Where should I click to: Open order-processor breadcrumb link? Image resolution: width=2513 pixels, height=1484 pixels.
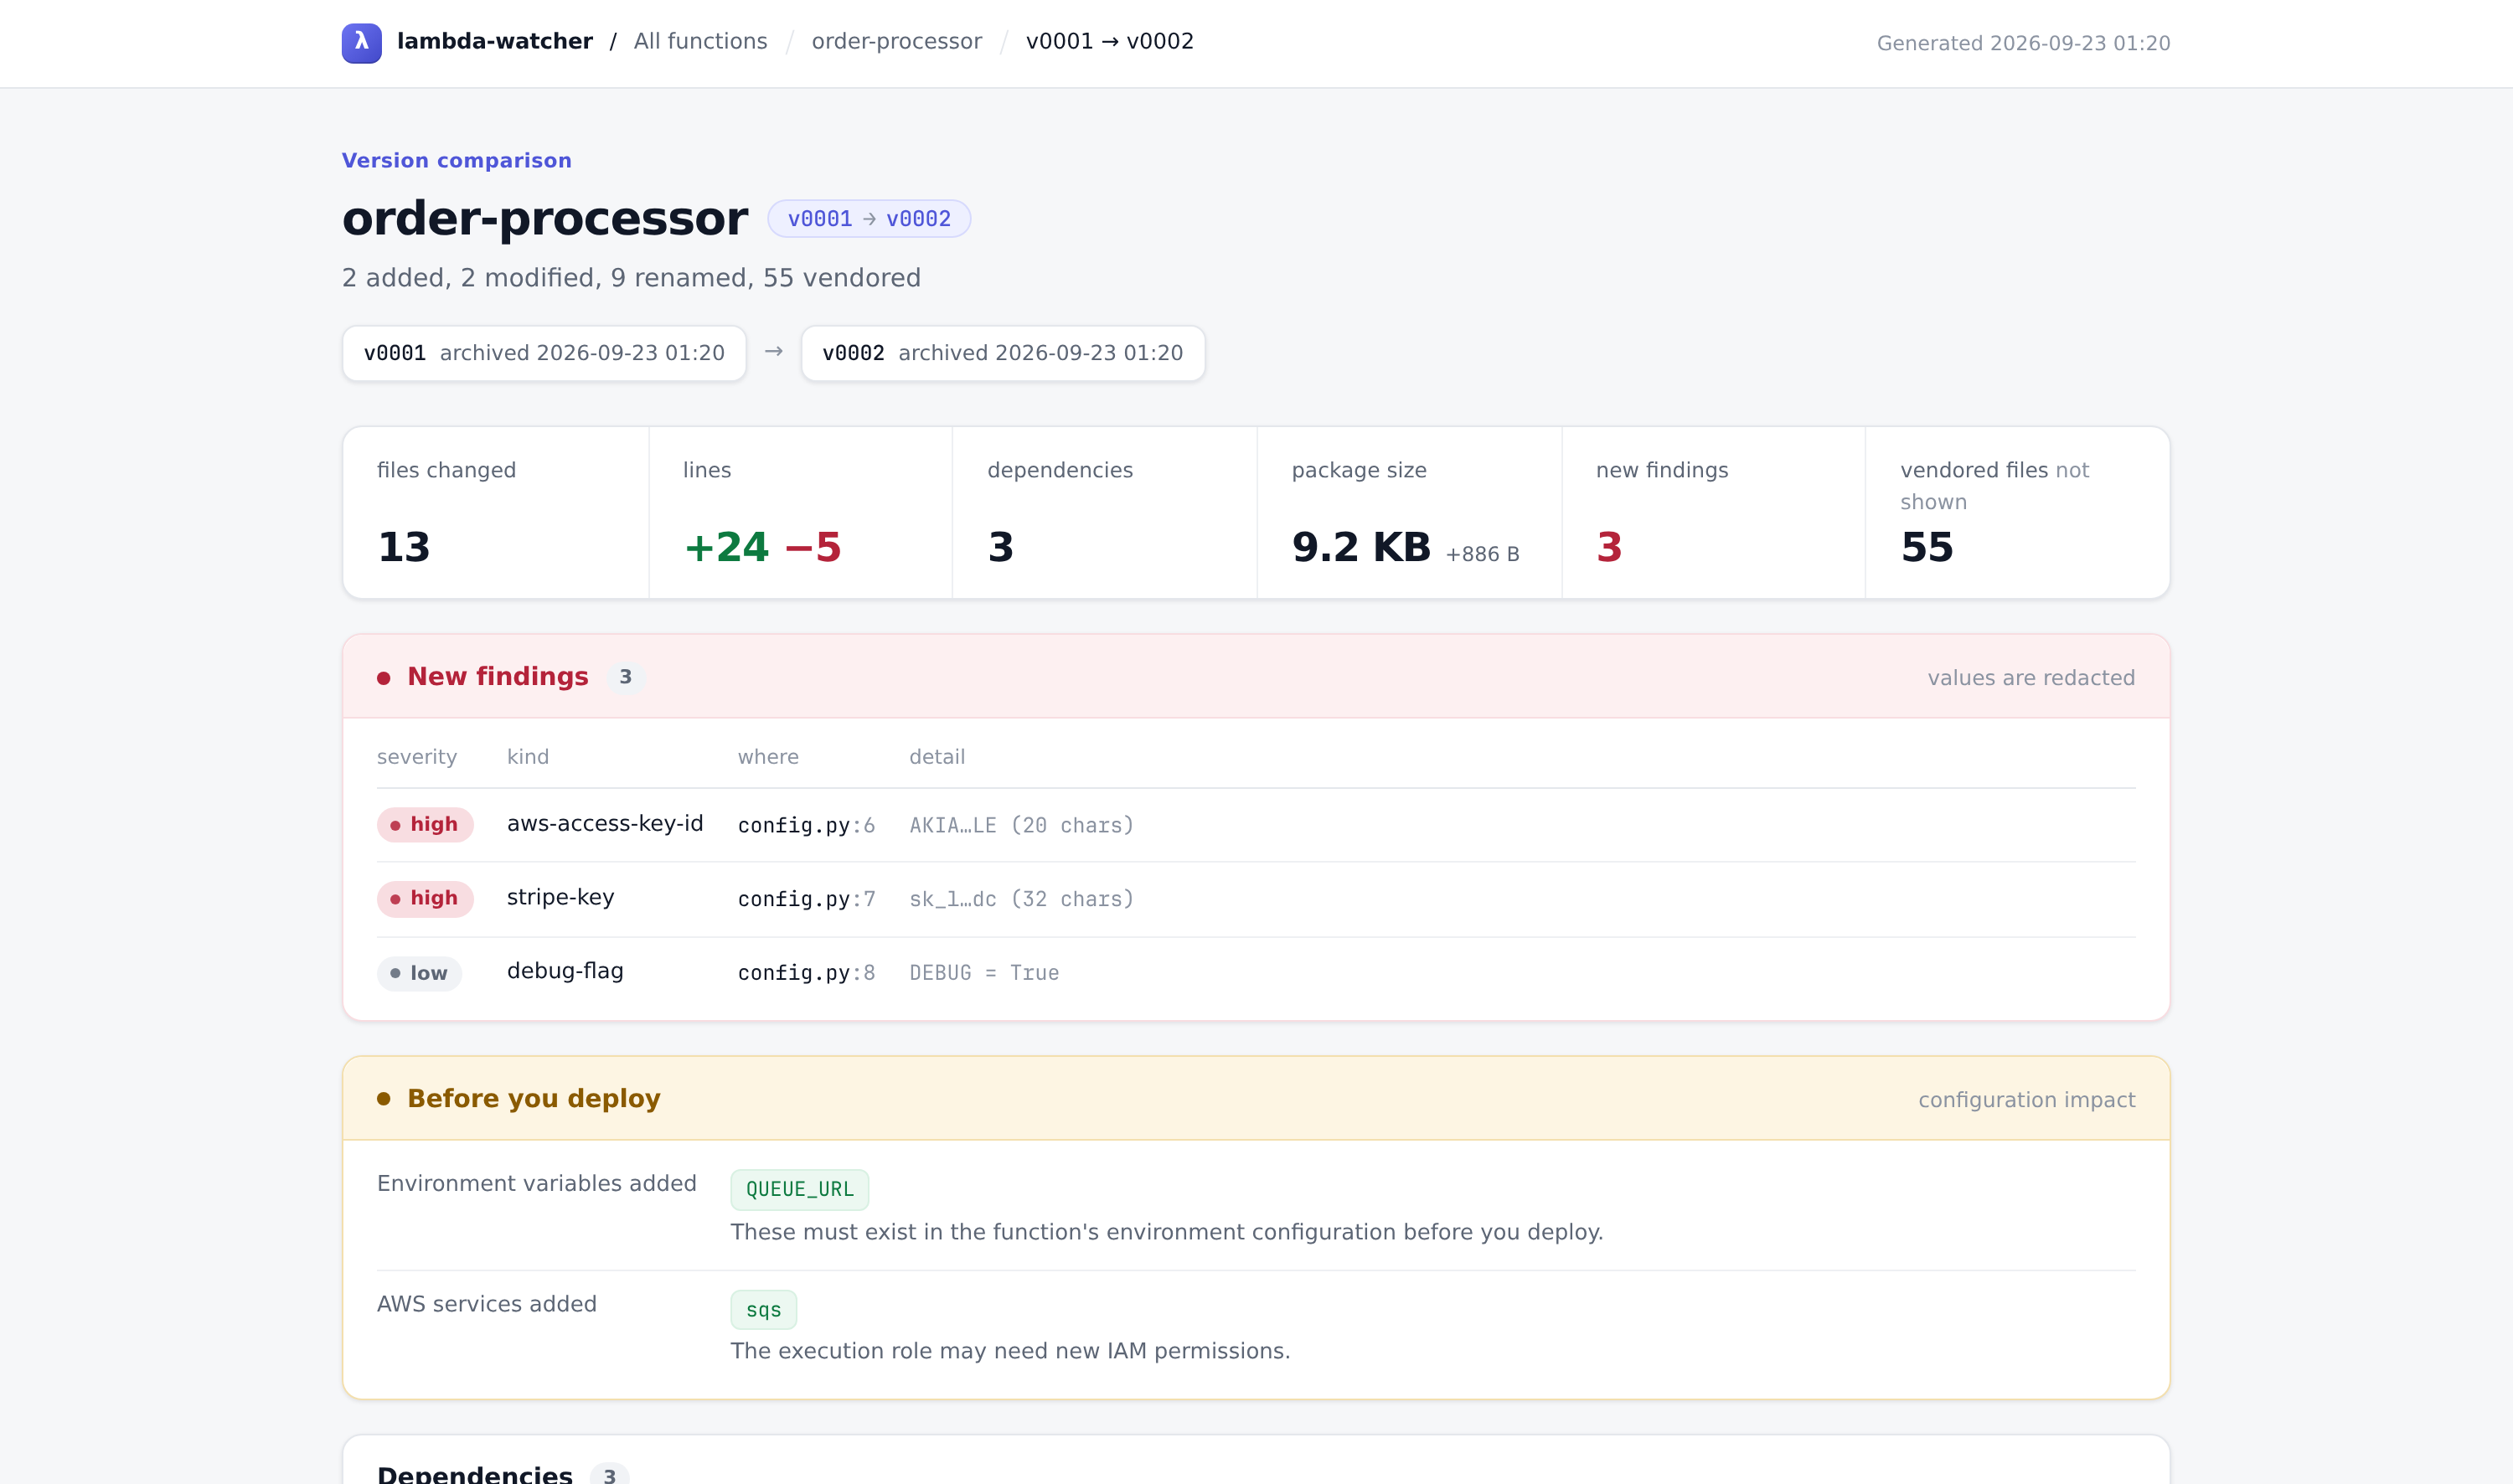896,41
